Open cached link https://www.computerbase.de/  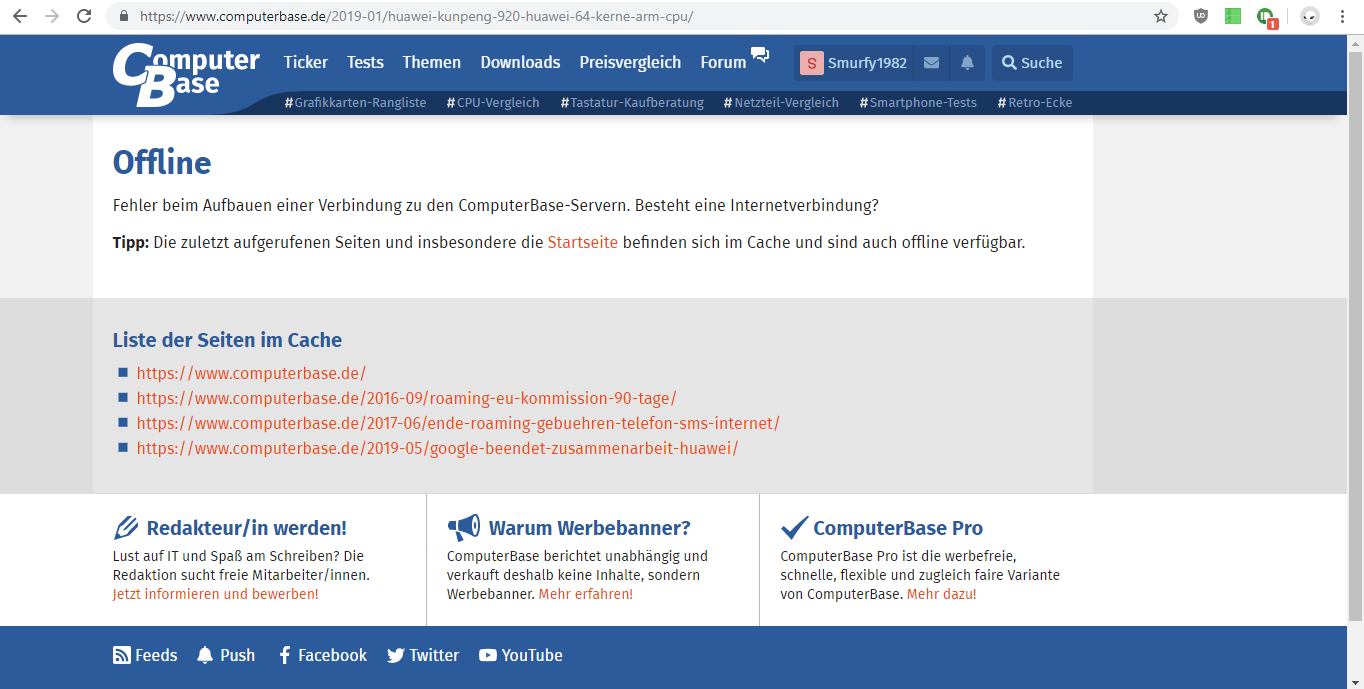tap(251, 373)
